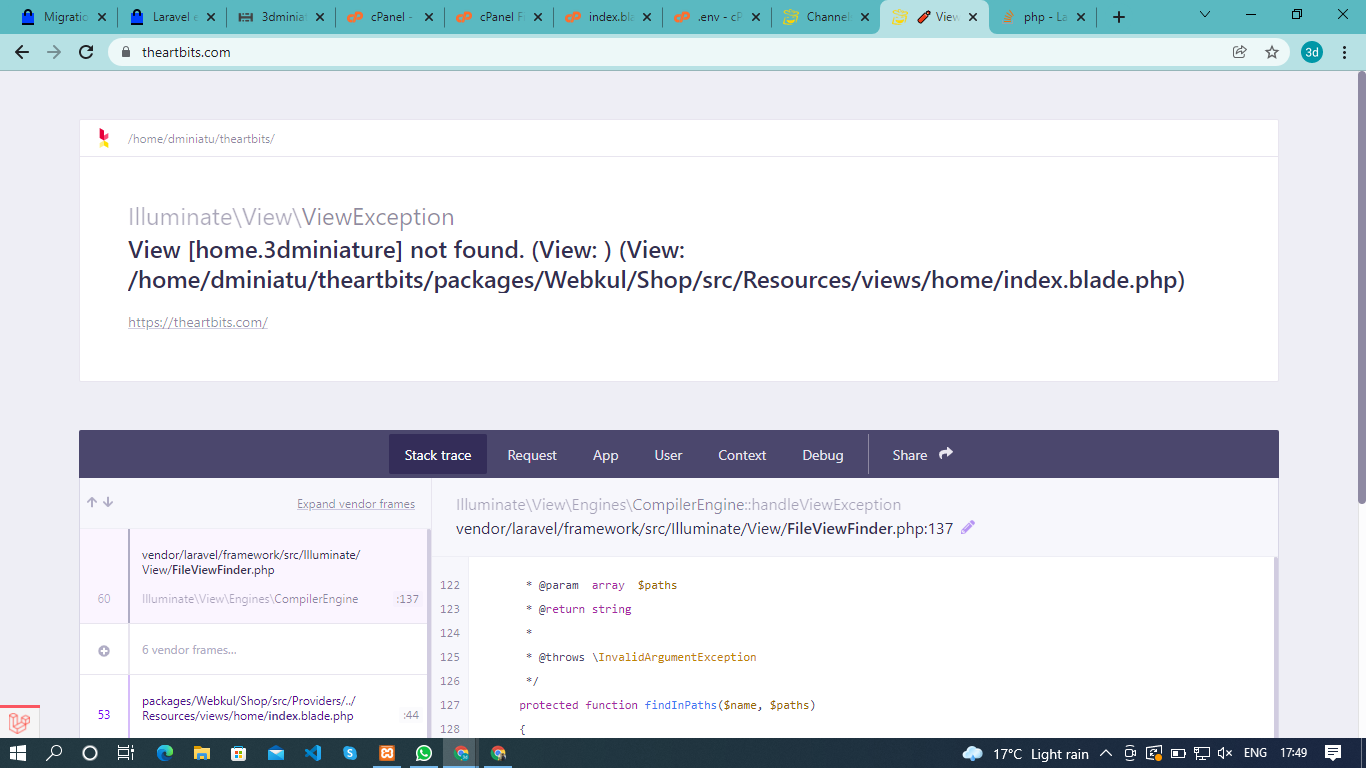Open Skype from taskbar
The image size is (1366, 768).
349,753
